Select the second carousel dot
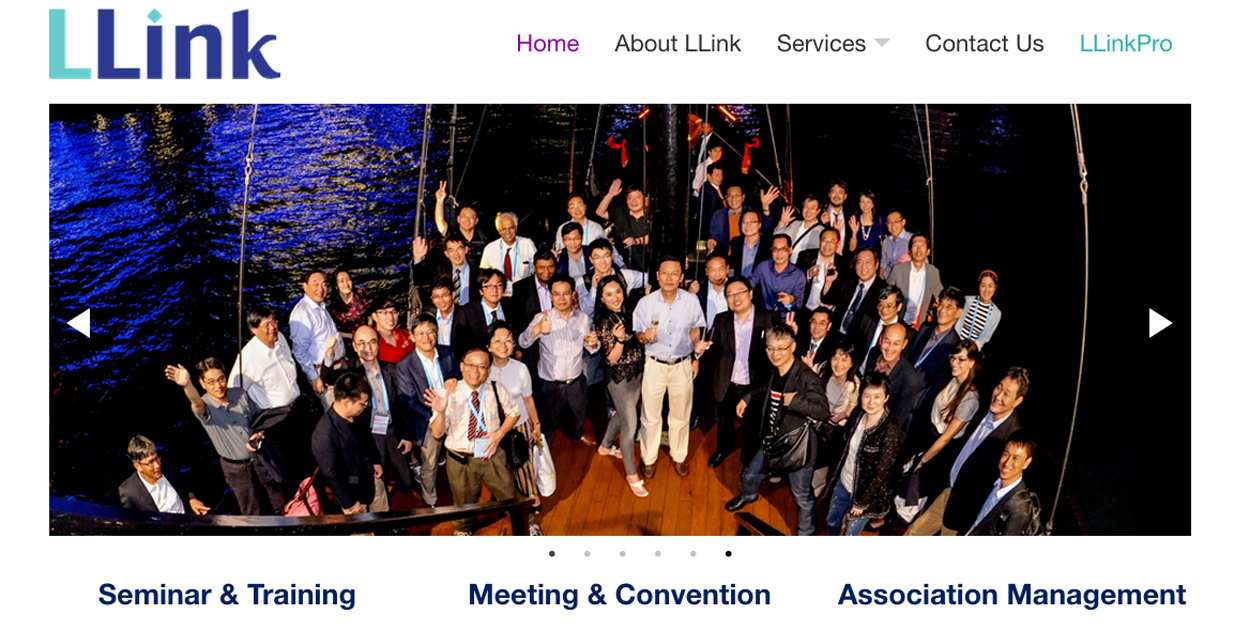1250x630 pixels. click(x=587, y=553)
